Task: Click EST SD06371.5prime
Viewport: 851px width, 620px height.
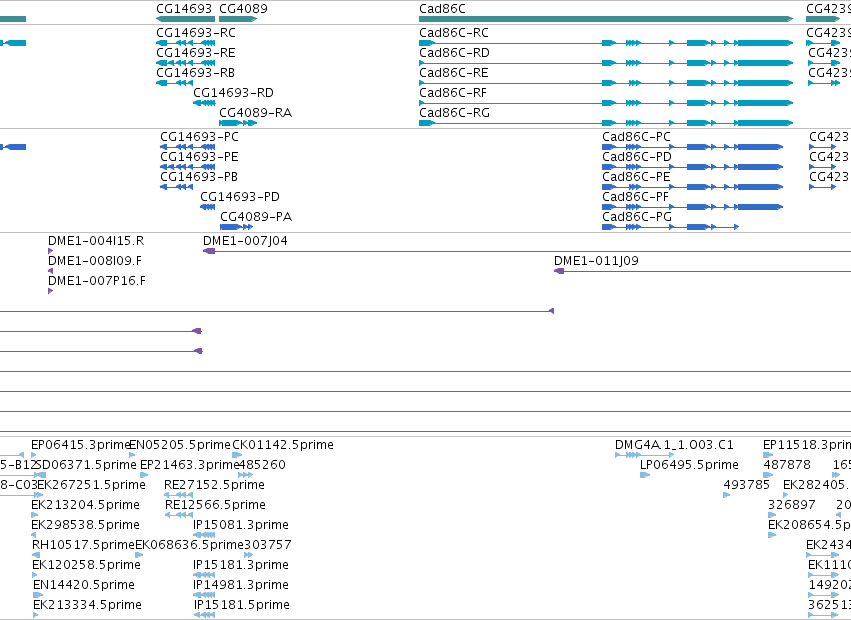Action: (x=86, y=465)
